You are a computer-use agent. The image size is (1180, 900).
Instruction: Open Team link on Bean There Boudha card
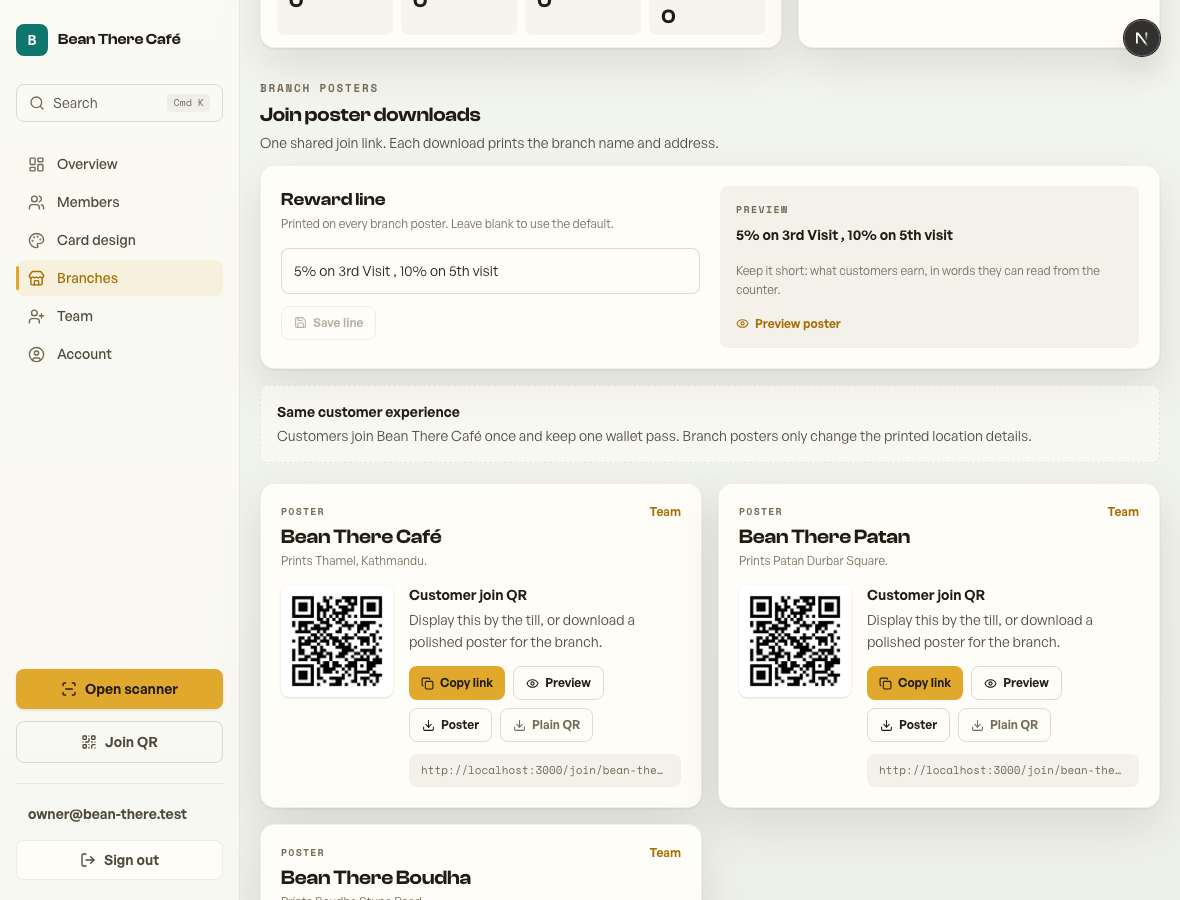[x=665, y=853]
